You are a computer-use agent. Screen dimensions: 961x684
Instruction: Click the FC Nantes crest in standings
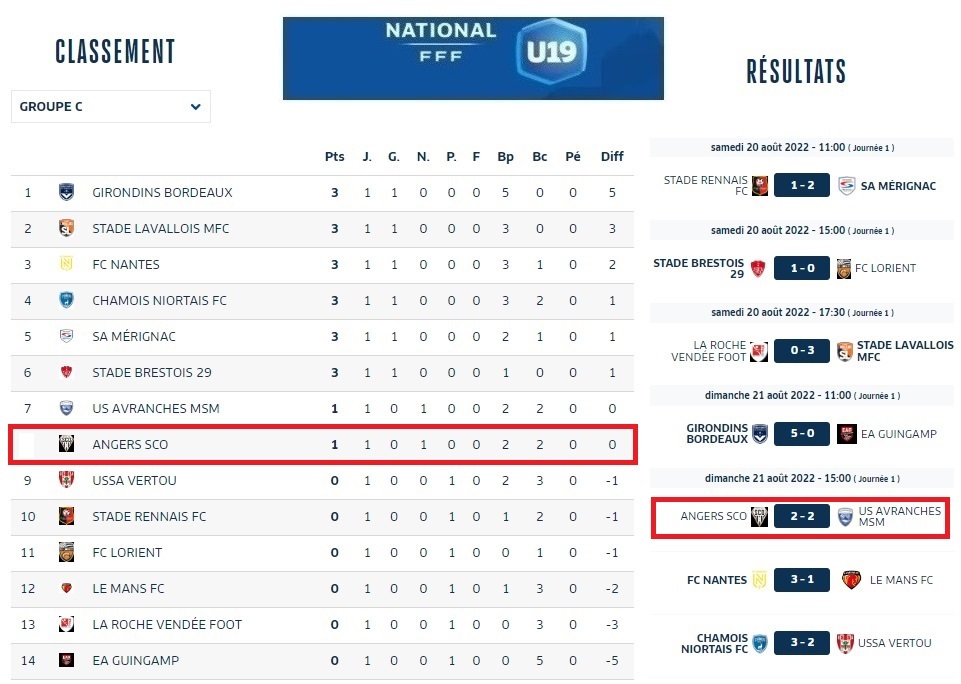[66, 264]
